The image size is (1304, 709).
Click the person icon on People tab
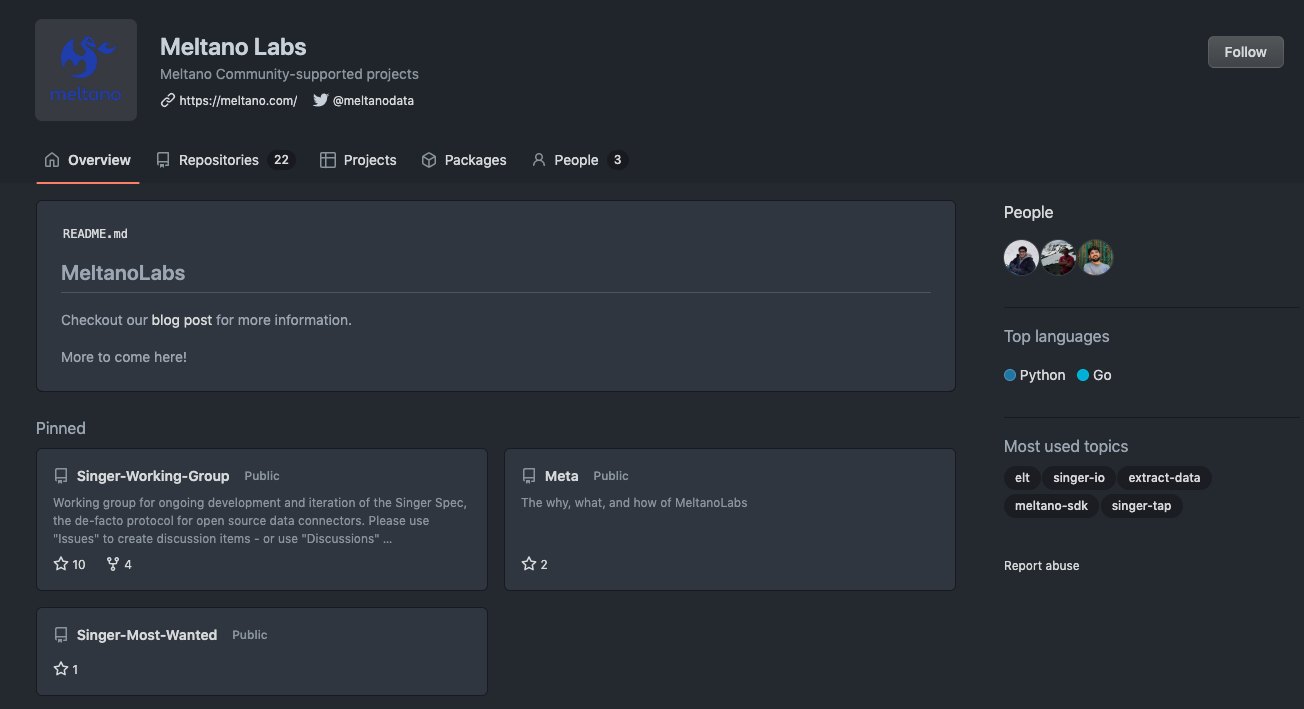point(539,160)
